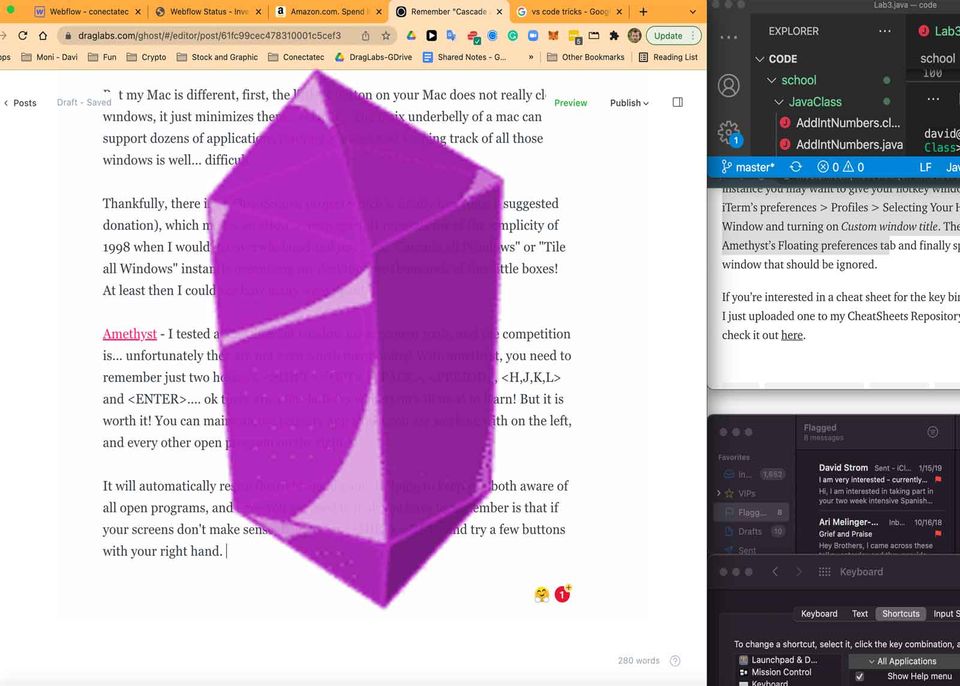This screenshot has width=960, height=686.
Task: Click the sync changes icon in status bar
Action: [x=795, y=167]
